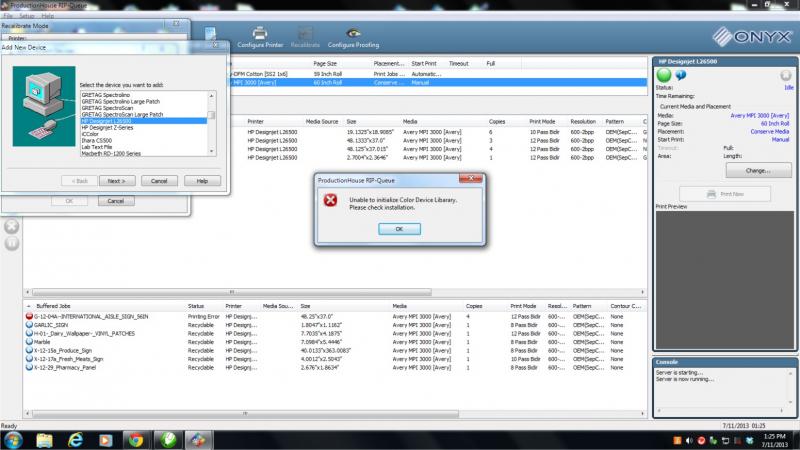Click the icon beside X-12-29_Pharmacy_Panel
Viewport: 800px width, 450px height.
[30, 367]
